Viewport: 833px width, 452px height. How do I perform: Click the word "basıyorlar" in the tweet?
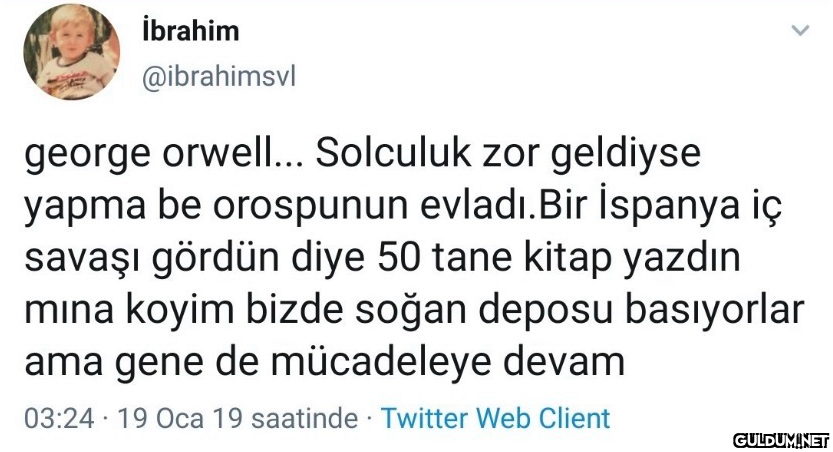point(717,310)
